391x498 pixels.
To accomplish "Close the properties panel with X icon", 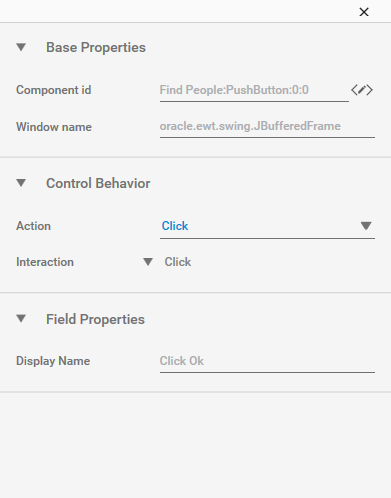I will point(364,12).
